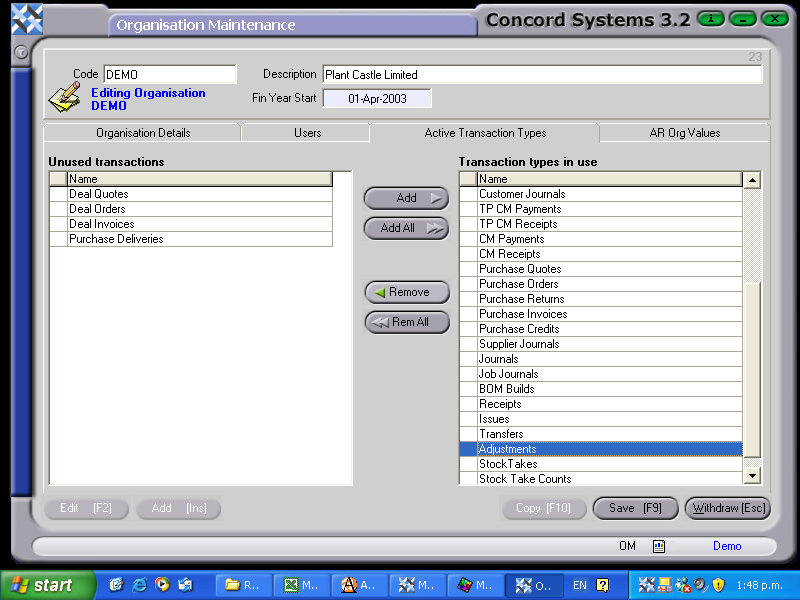Click the Demo link in the status bar

(727, 546)
